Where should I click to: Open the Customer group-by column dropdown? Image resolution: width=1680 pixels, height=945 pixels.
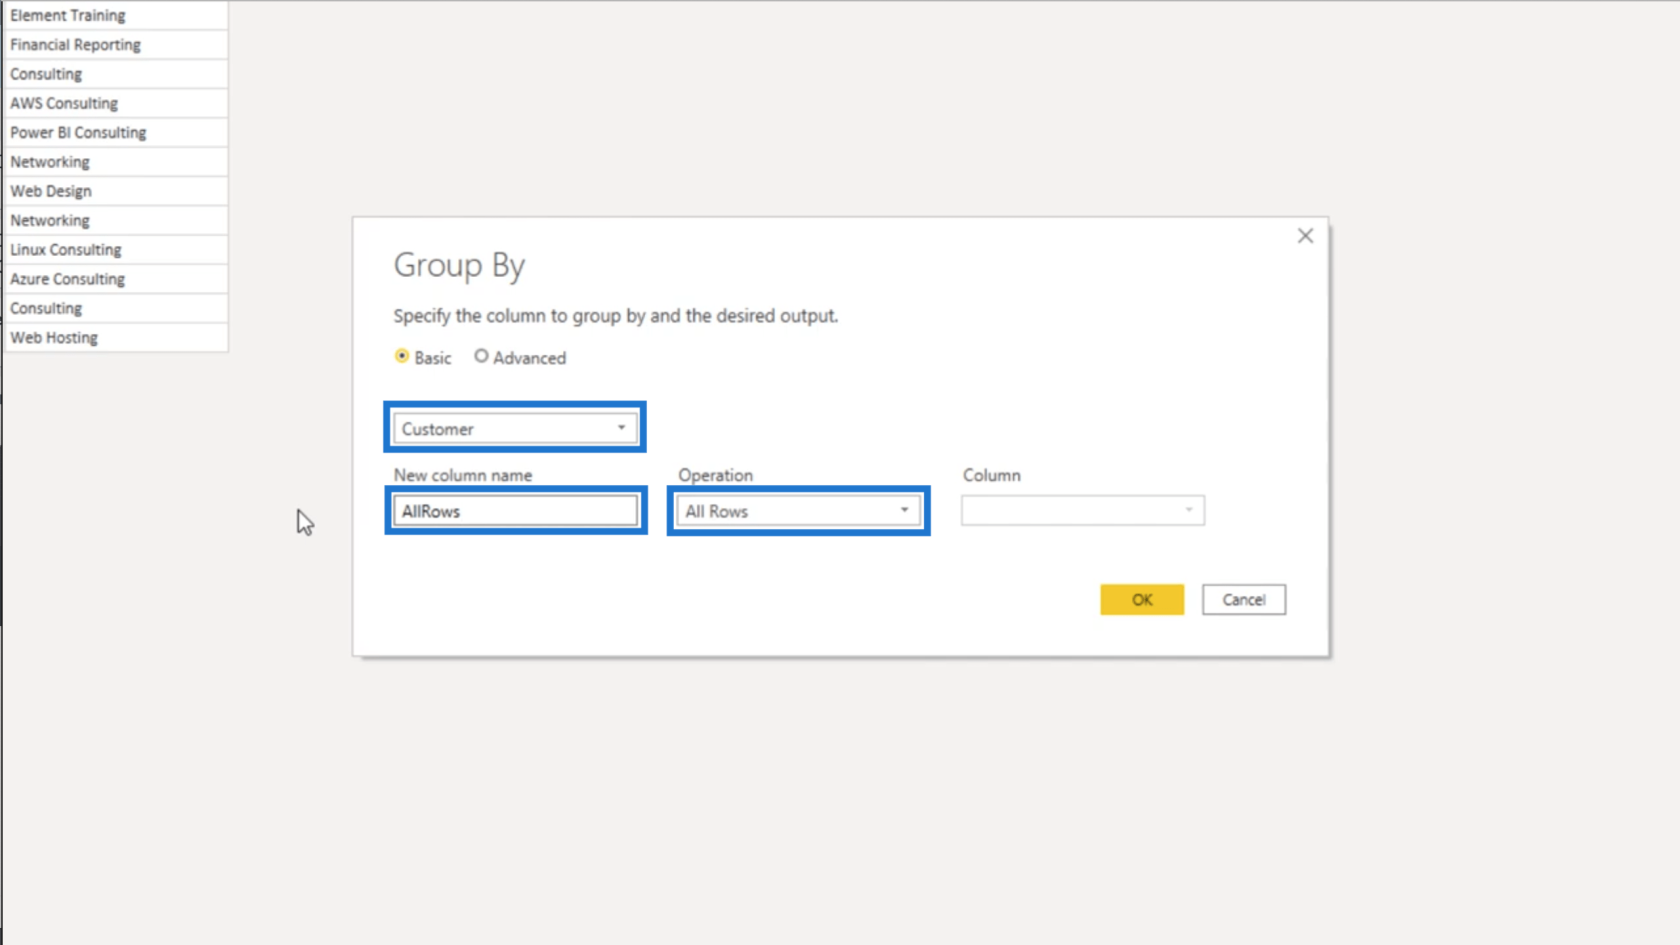coord(515,428)
